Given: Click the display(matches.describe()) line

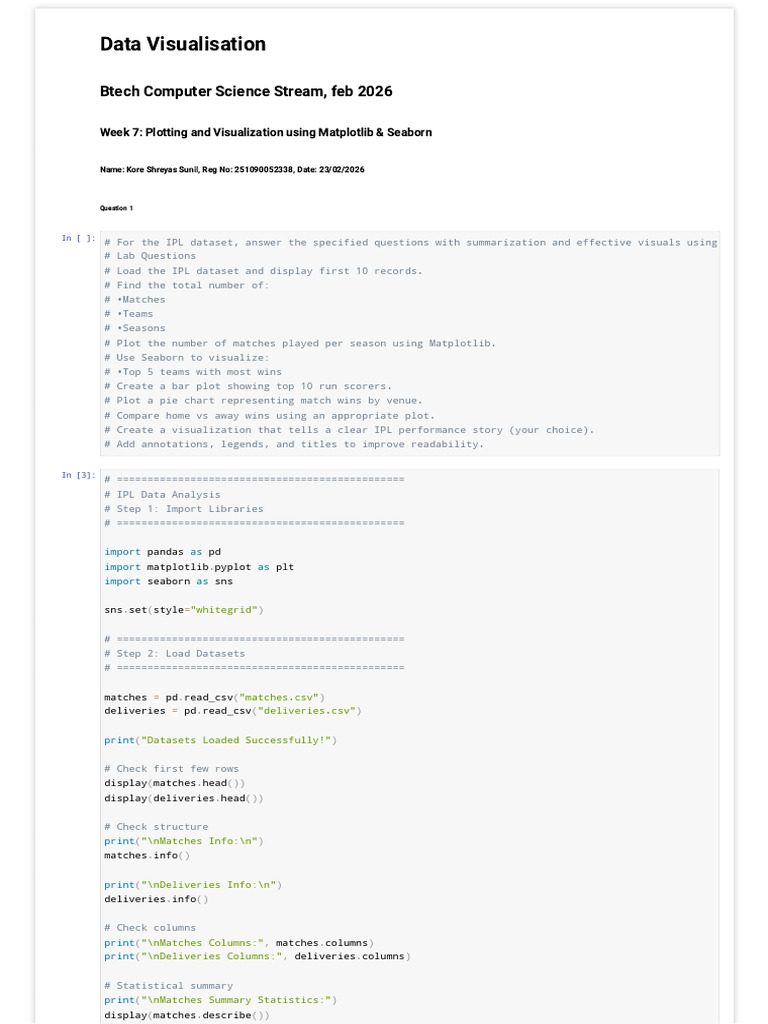Looking at the screenshot, I should click(187, 1016).
